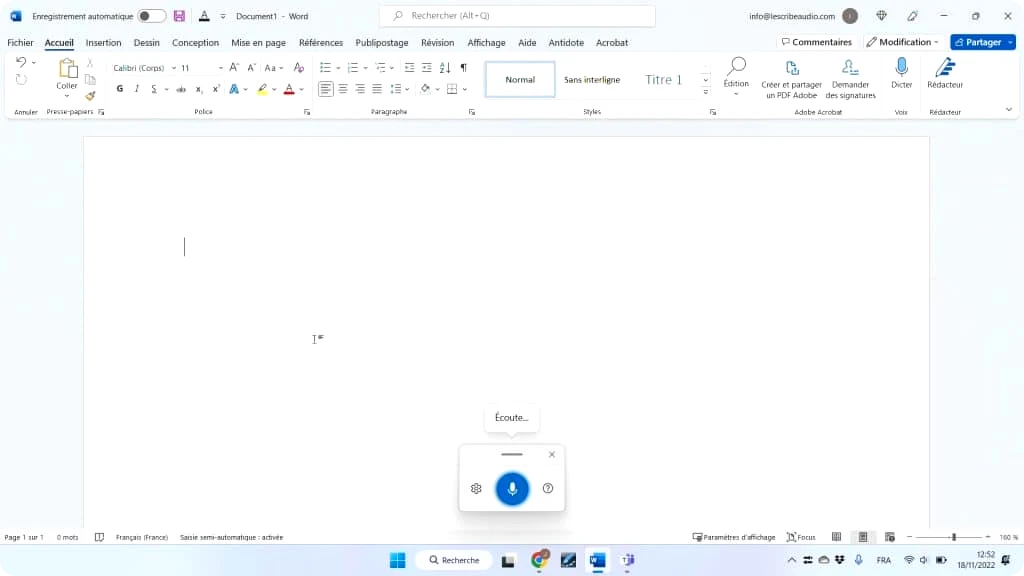Click the Partager button
Viewport: 1024px width, 576px height.
click(x=978, y=42)
